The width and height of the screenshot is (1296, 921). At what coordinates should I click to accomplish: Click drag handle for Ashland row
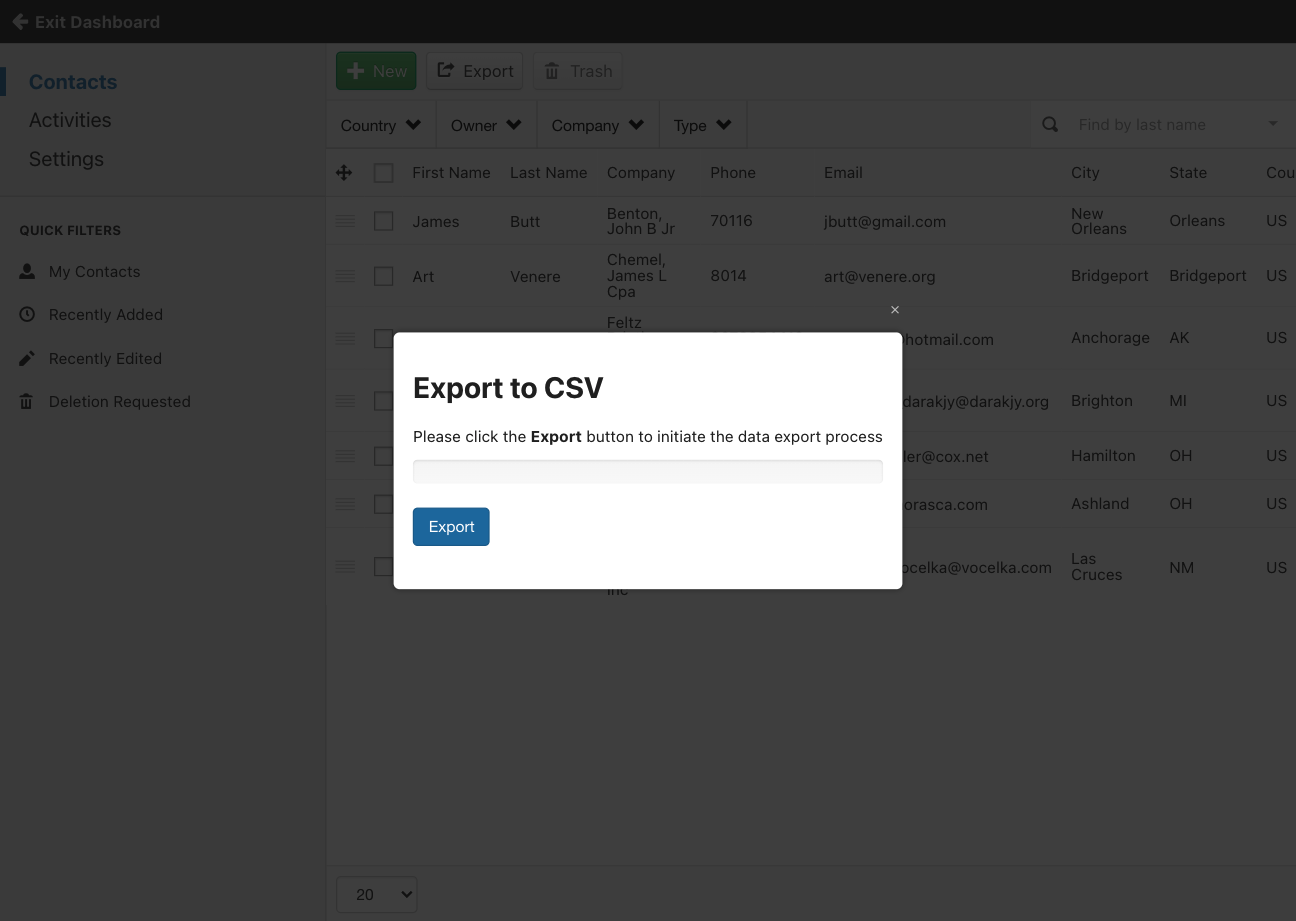[x=345, y=504]
